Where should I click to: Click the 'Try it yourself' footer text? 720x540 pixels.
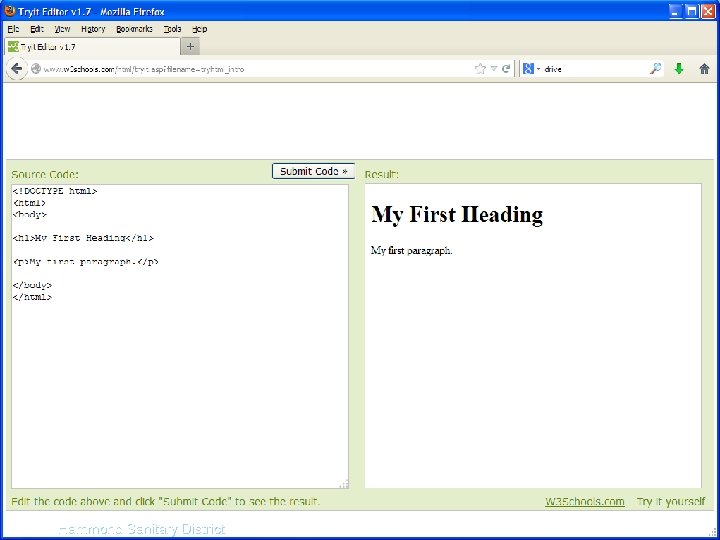pos(671,501)
